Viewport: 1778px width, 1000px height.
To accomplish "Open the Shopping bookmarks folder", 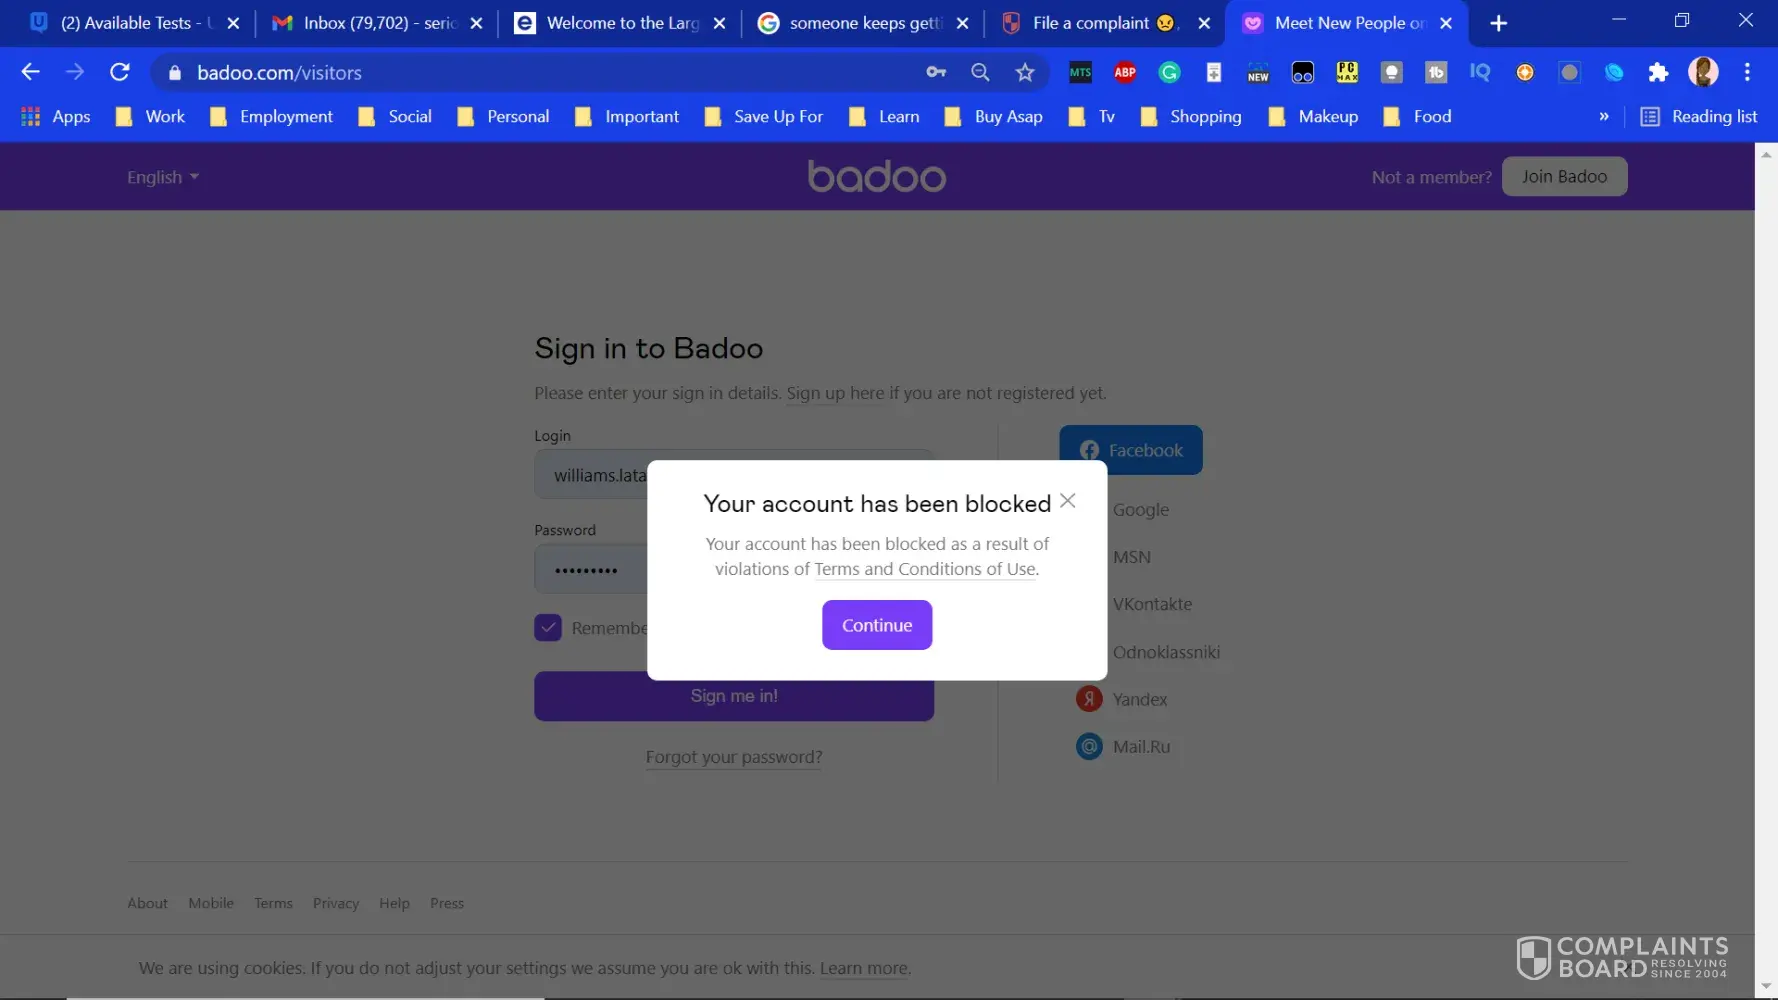I will 1192,117.
